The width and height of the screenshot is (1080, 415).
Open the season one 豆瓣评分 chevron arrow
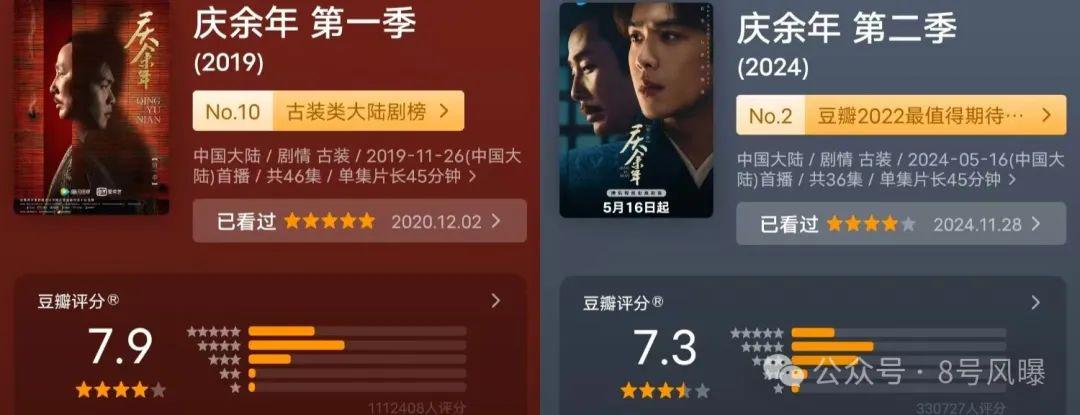(495, 301)
